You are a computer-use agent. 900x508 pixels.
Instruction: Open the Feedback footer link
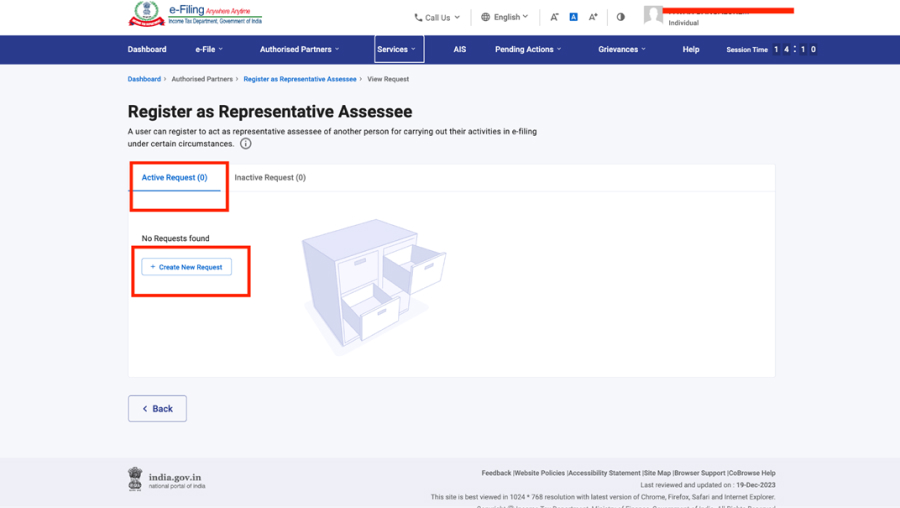(x=496, y=473)
